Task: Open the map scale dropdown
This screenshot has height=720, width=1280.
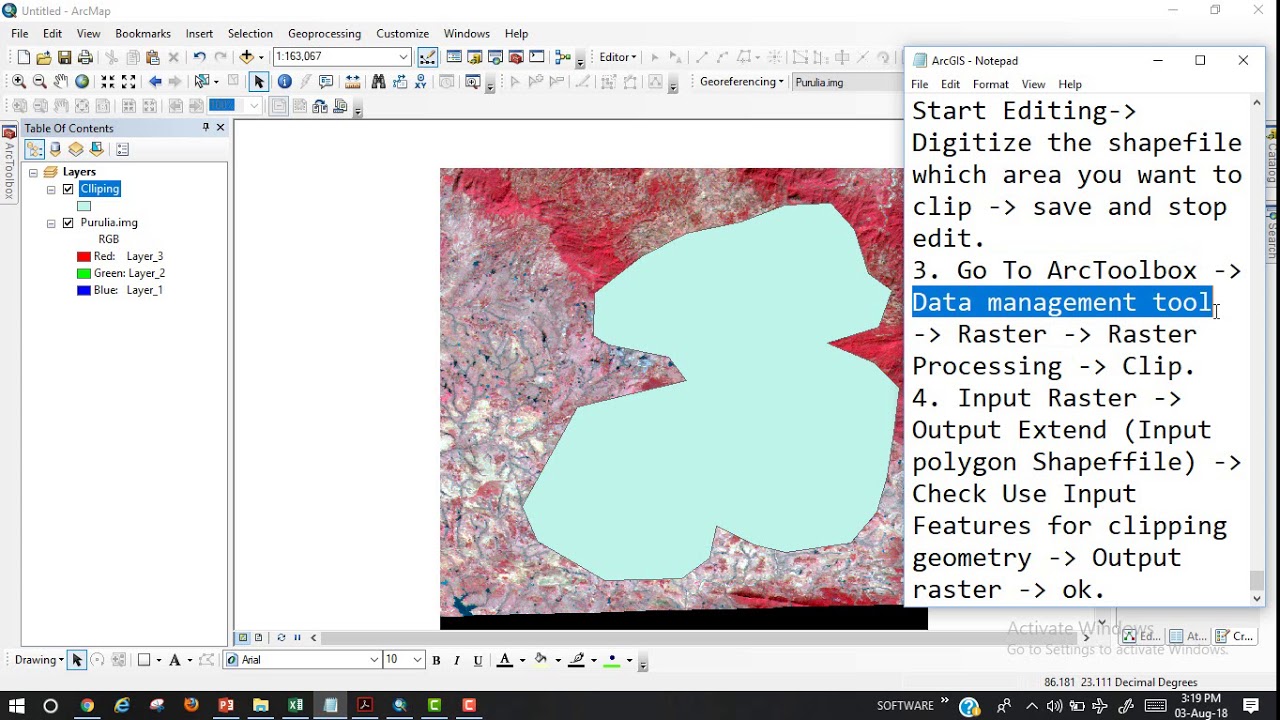Action: coord(403,57)
